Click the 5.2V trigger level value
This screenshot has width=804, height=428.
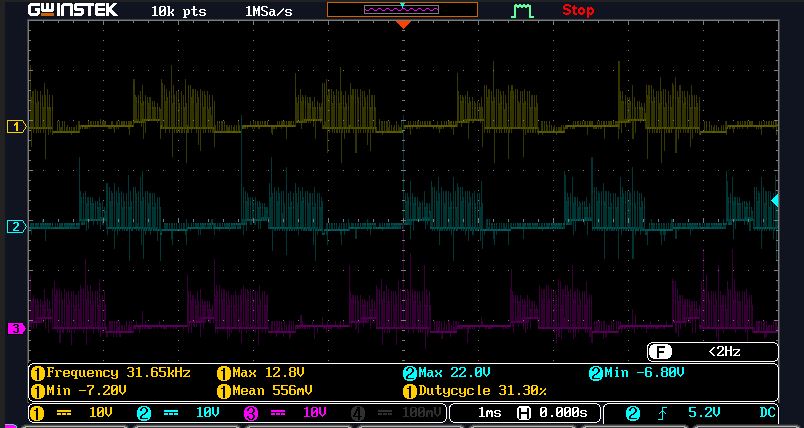(x=704, y=413)
